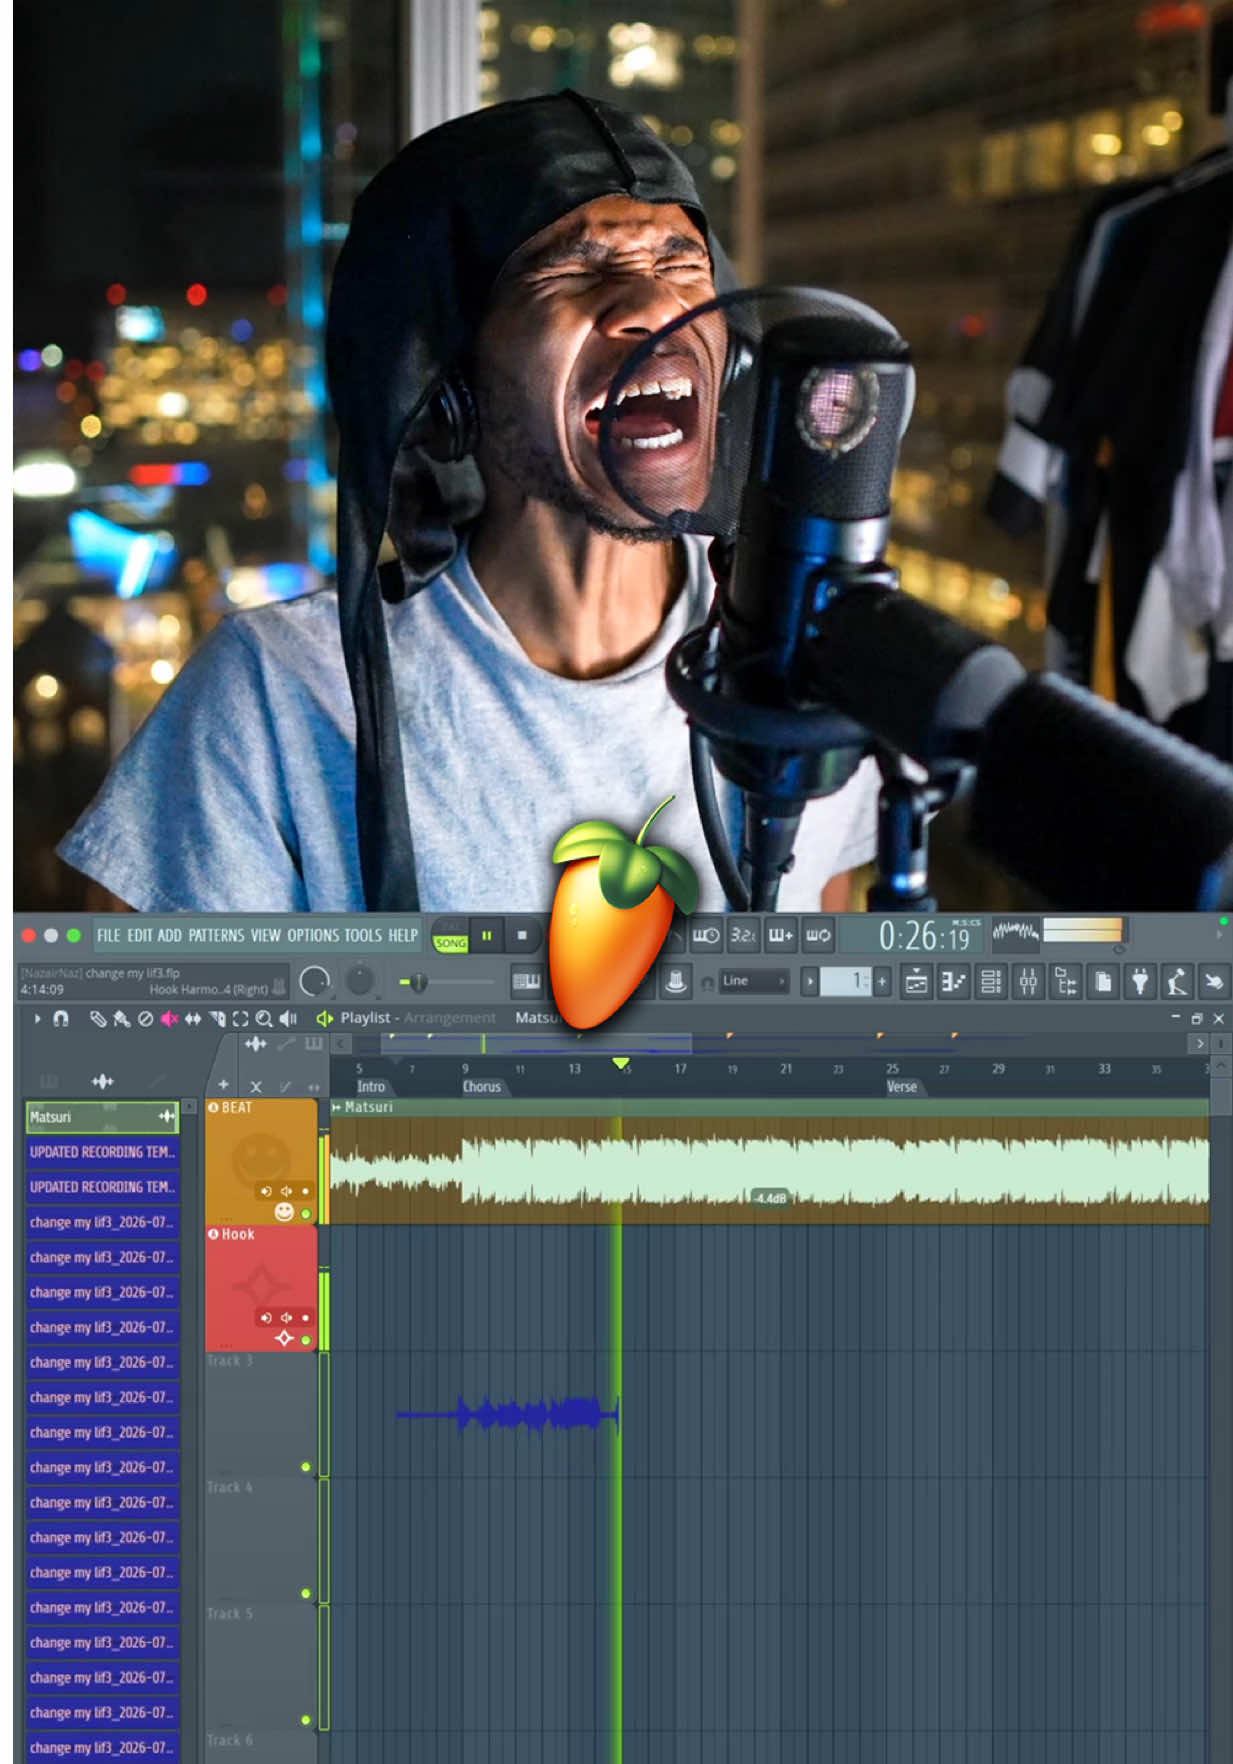
Task: Toggle the overdub blend recording icon
Action: coord(780,936)
